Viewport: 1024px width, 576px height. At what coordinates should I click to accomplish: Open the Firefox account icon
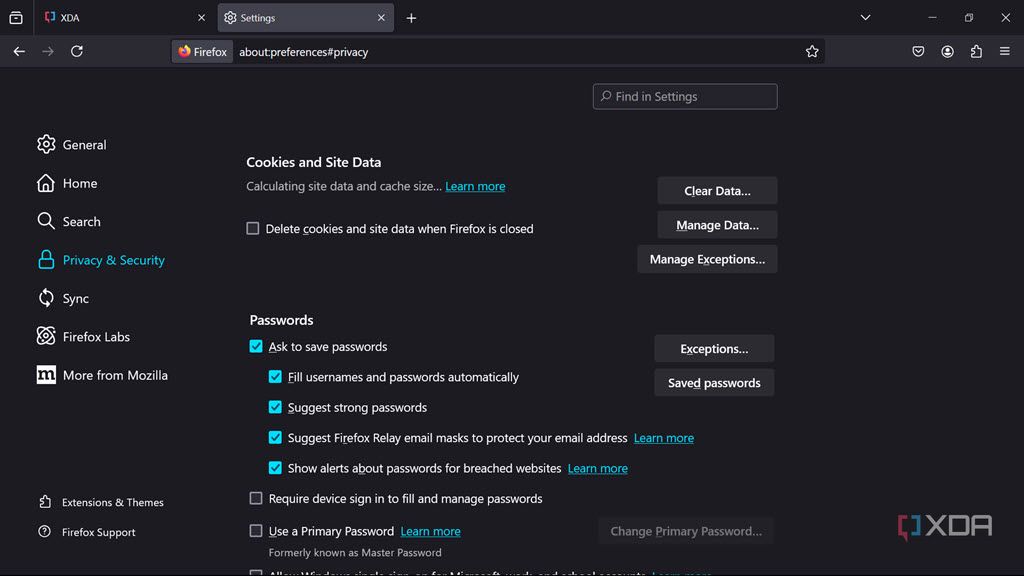[x=948, y=52]
